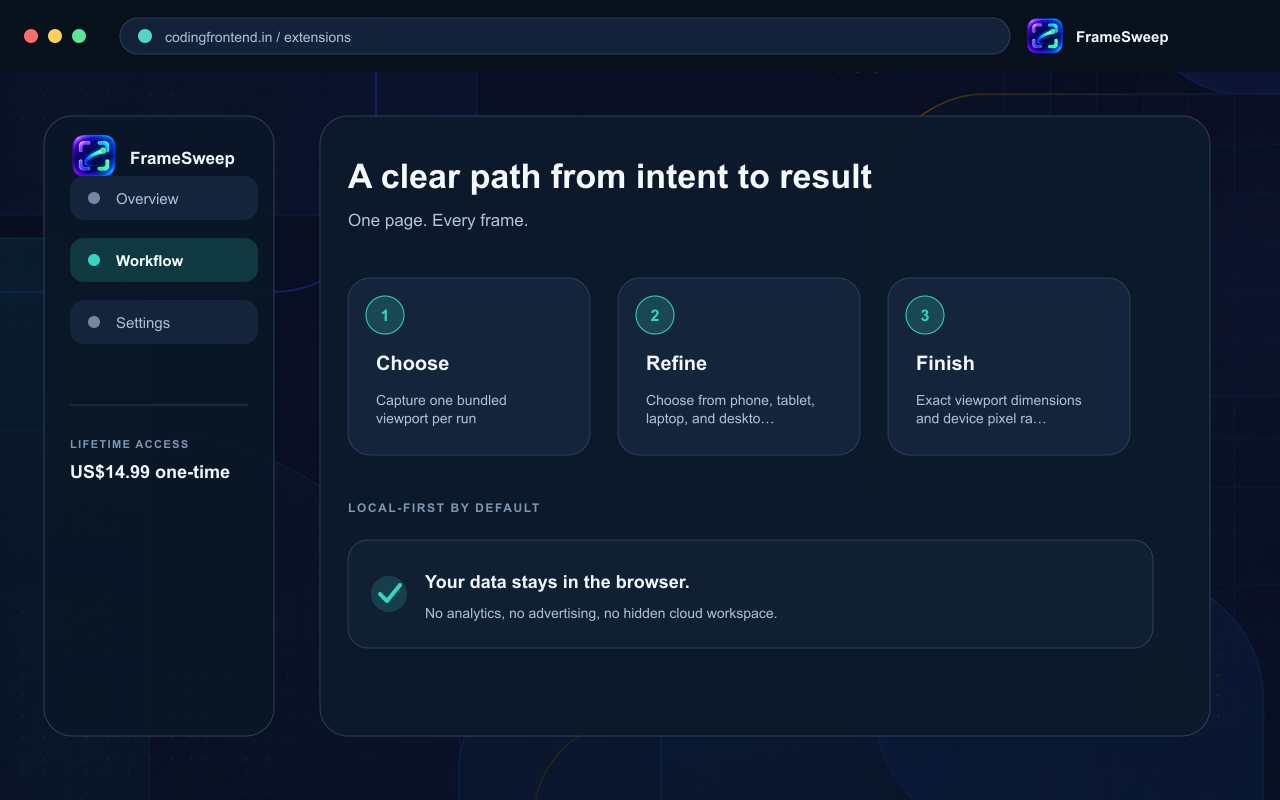
Task: Click the red close window button
Action: (x=31, y=36)
